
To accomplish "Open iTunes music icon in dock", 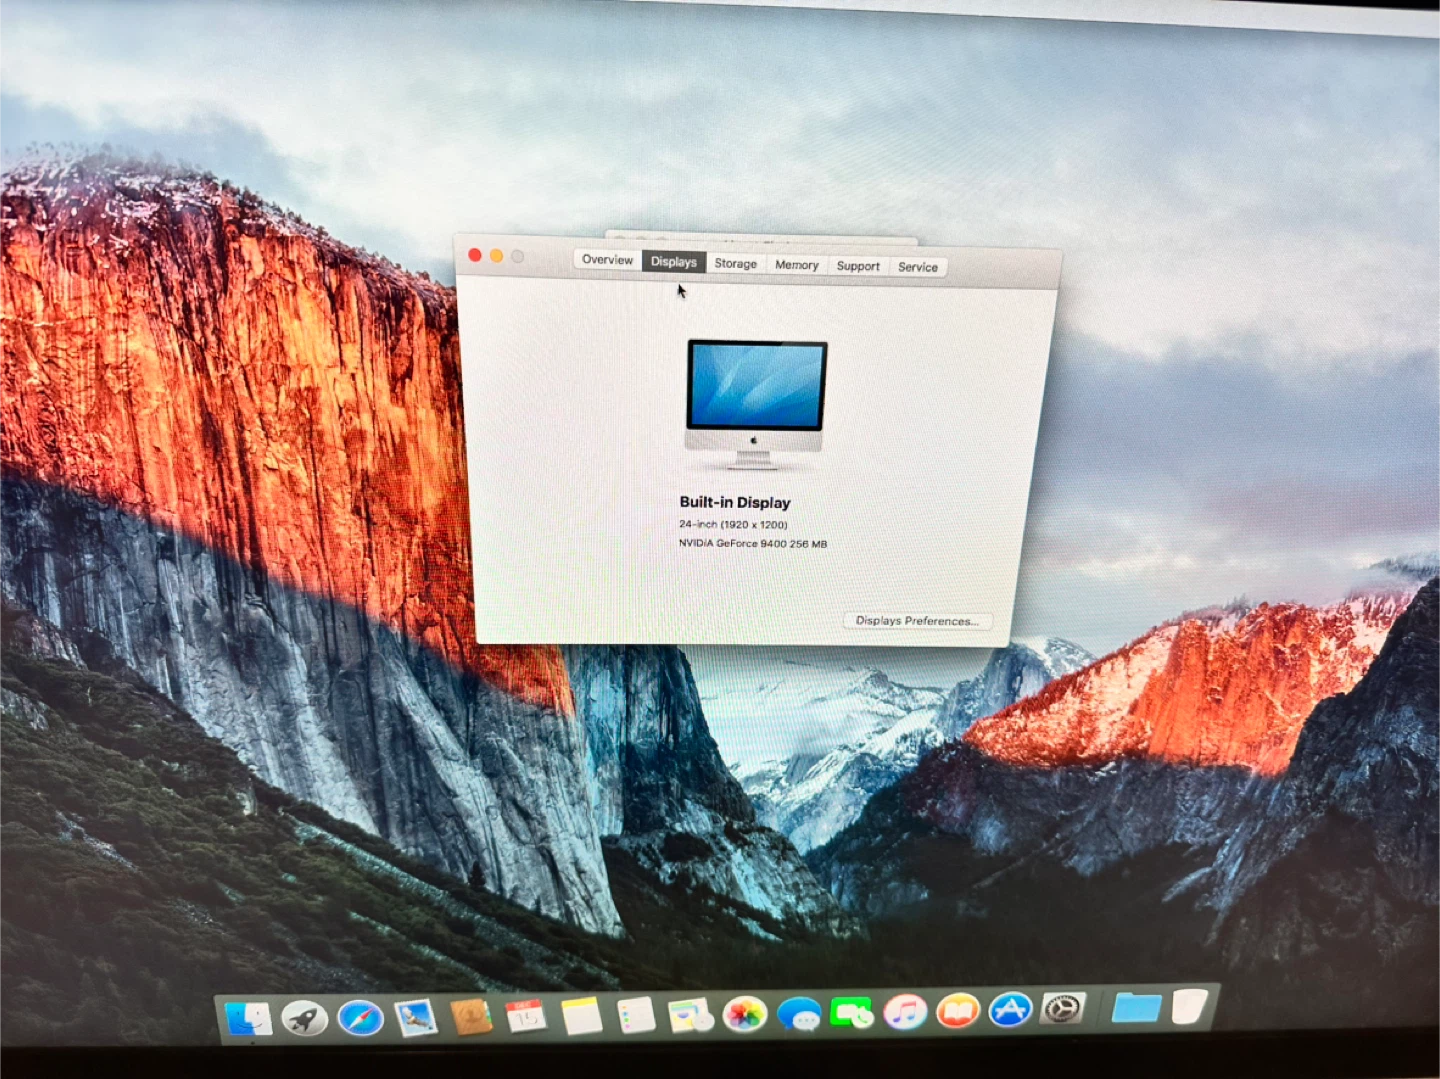I will 905,1012.
